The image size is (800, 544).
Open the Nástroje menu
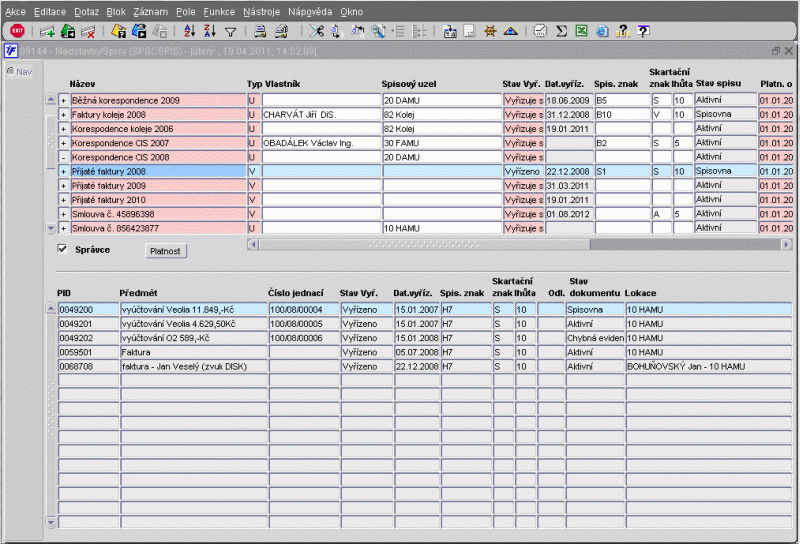pos(262,12)
